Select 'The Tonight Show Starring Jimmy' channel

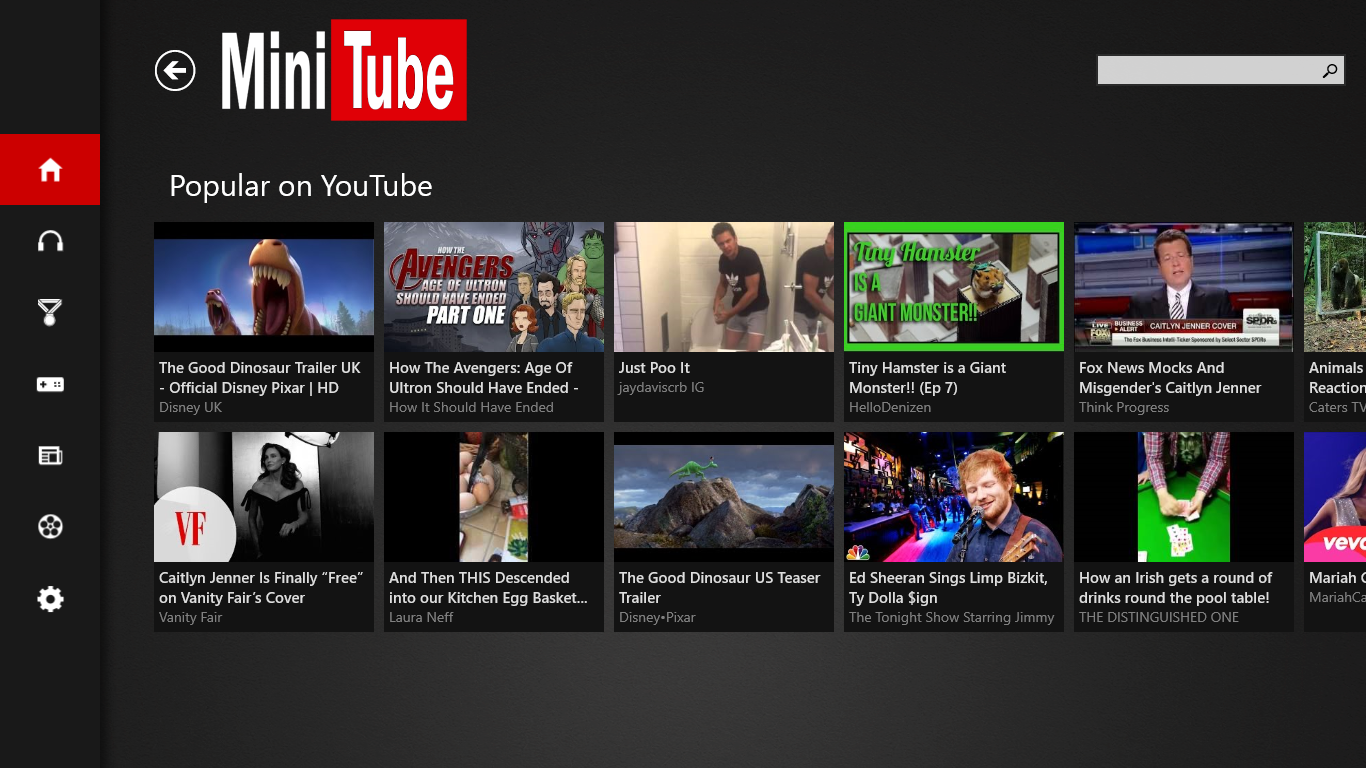point(951,618)
